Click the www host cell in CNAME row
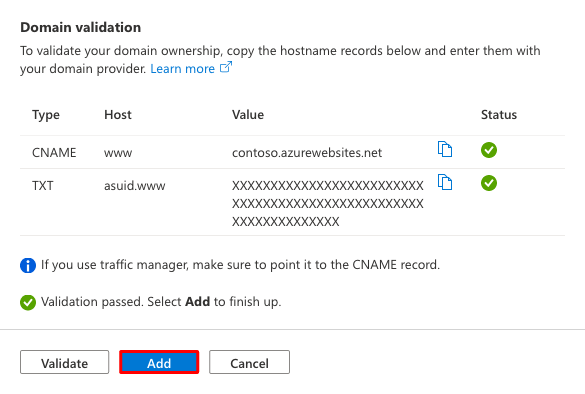This screenshot has height=394, width=585. (118, 153)
